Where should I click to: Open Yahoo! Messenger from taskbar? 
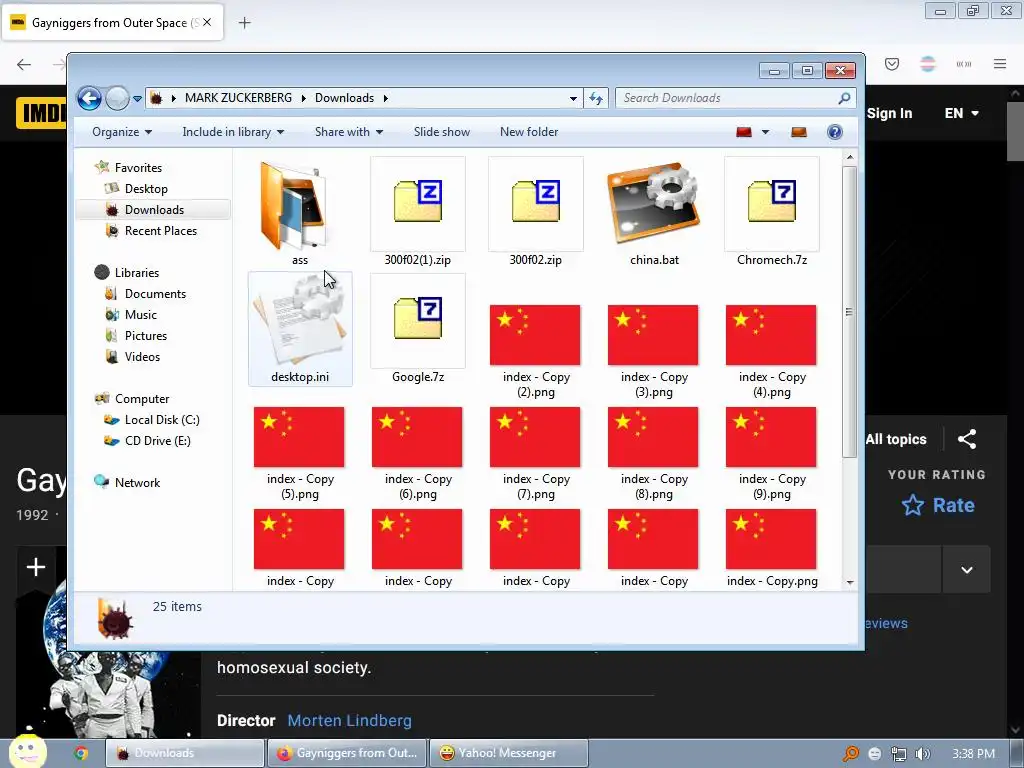tap(509, 753)
